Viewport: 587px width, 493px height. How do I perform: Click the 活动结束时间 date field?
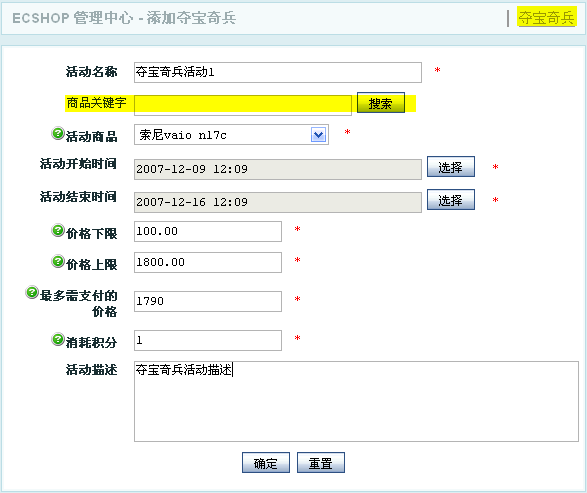278,202
